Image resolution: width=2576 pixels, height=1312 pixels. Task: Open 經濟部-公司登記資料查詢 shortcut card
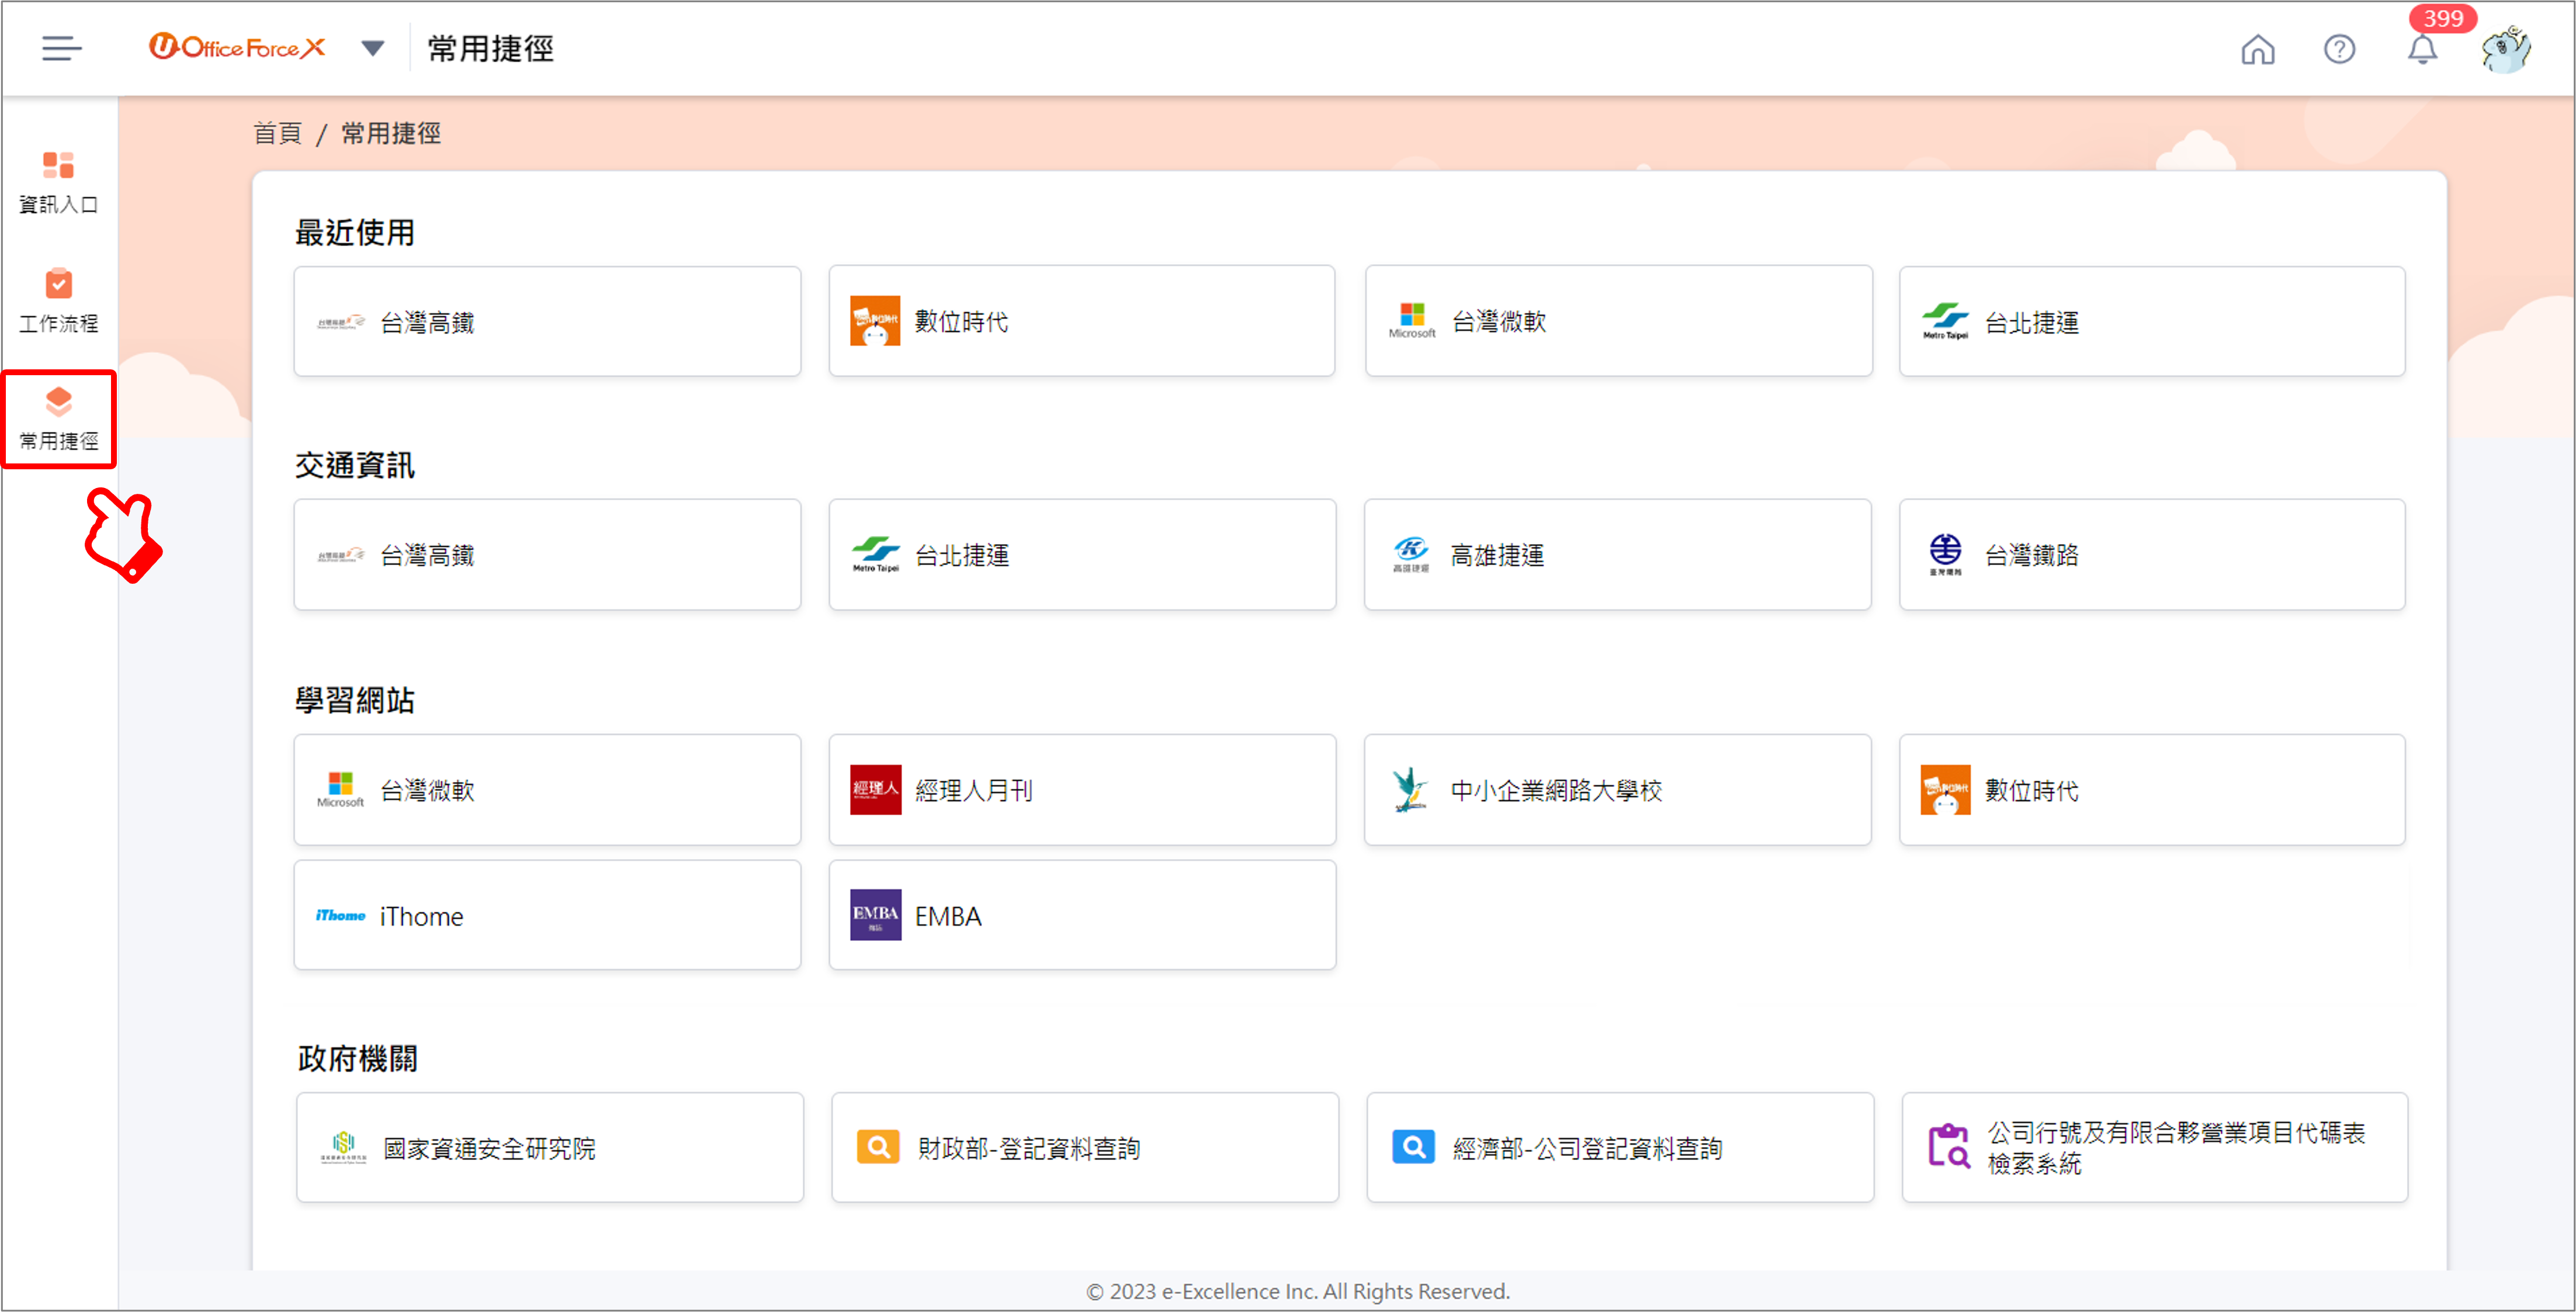pyautogui.click(x=1620, y=1147)
